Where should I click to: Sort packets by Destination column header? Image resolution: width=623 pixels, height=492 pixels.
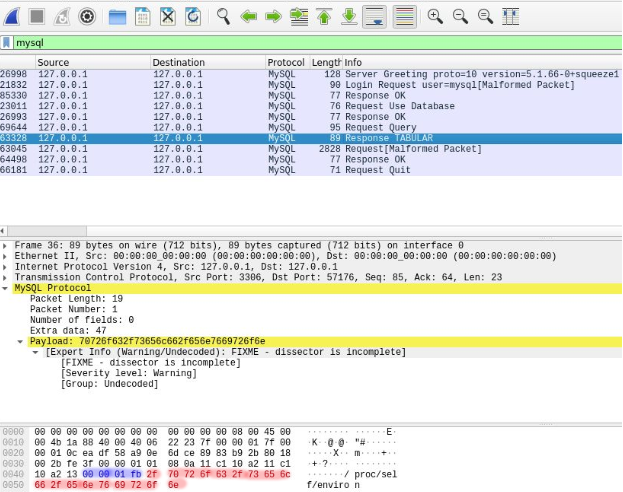[x=205, y=63]
